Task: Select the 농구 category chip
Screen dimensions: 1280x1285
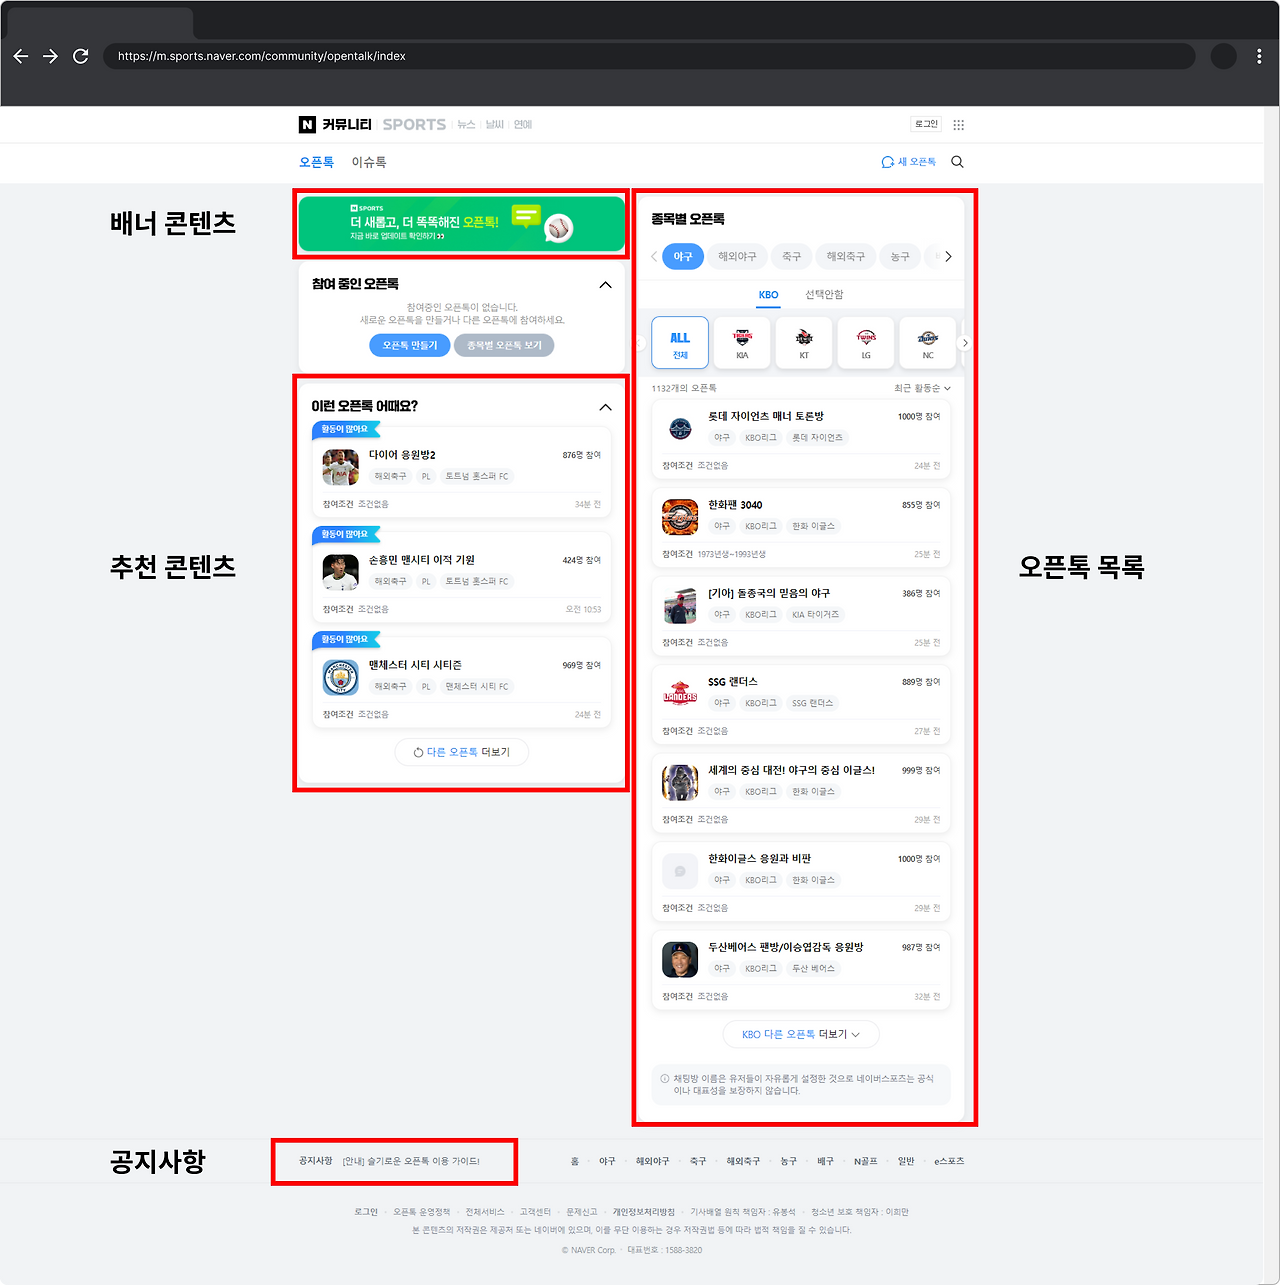Action: [900, 257]
